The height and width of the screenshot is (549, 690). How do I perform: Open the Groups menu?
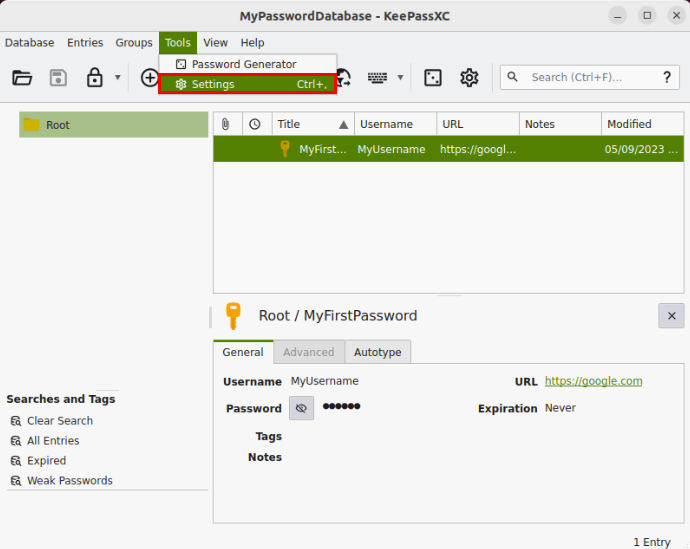(134, 43)
